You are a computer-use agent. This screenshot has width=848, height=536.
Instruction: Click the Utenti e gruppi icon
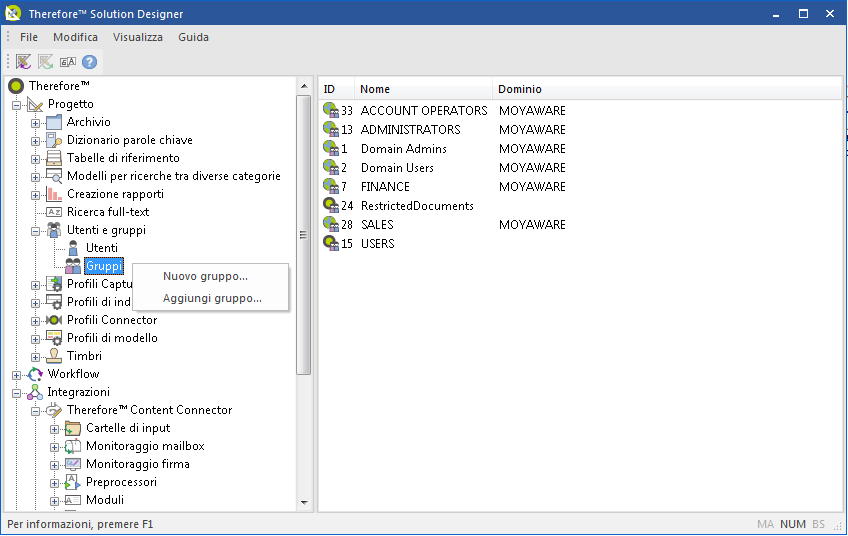click(x=54, y=230)
